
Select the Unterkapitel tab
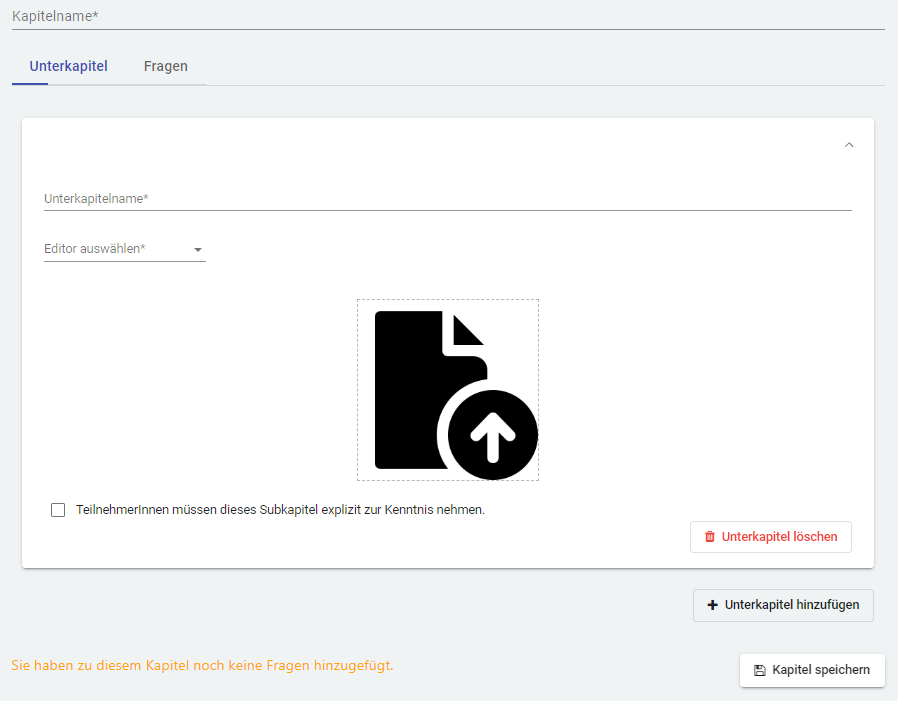coord(69,67)
